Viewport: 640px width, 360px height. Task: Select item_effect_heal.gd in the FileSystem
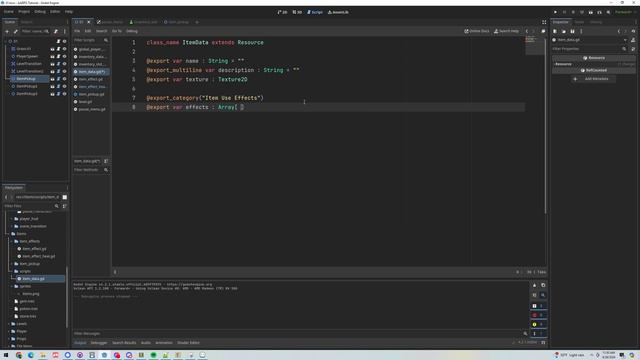[38, 256]
